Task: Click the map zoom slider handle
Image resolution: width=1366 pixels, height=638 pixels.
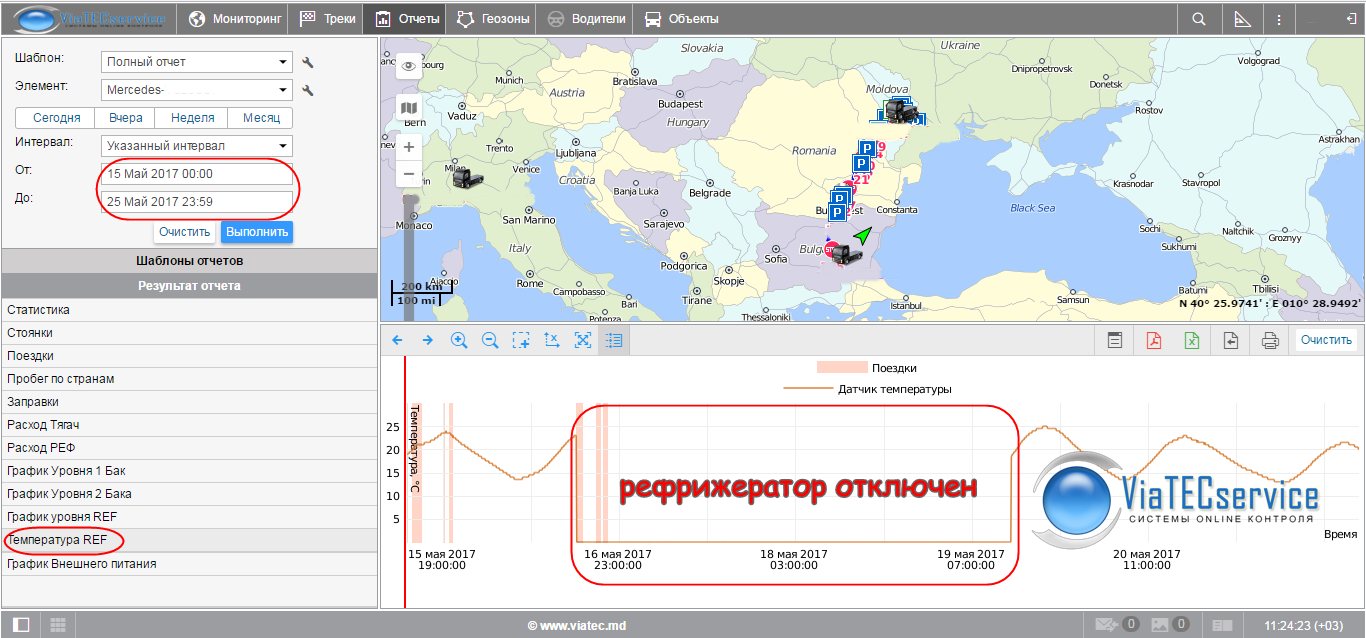Action: coord(408,203)
